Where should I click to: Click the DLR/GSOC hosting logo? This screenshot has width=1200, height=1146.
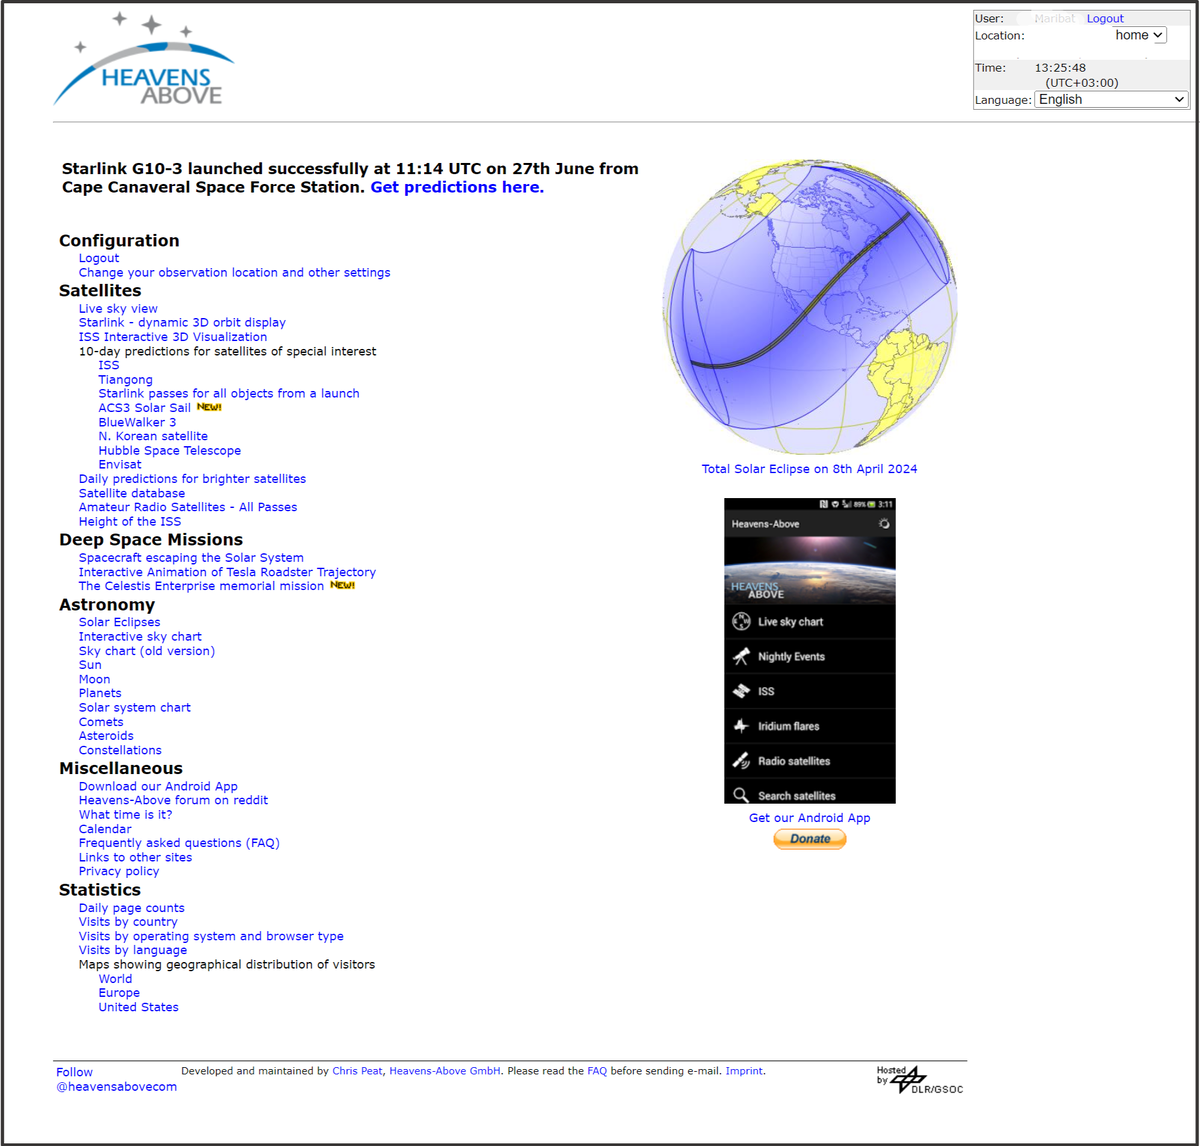(x=919, y=1080)
